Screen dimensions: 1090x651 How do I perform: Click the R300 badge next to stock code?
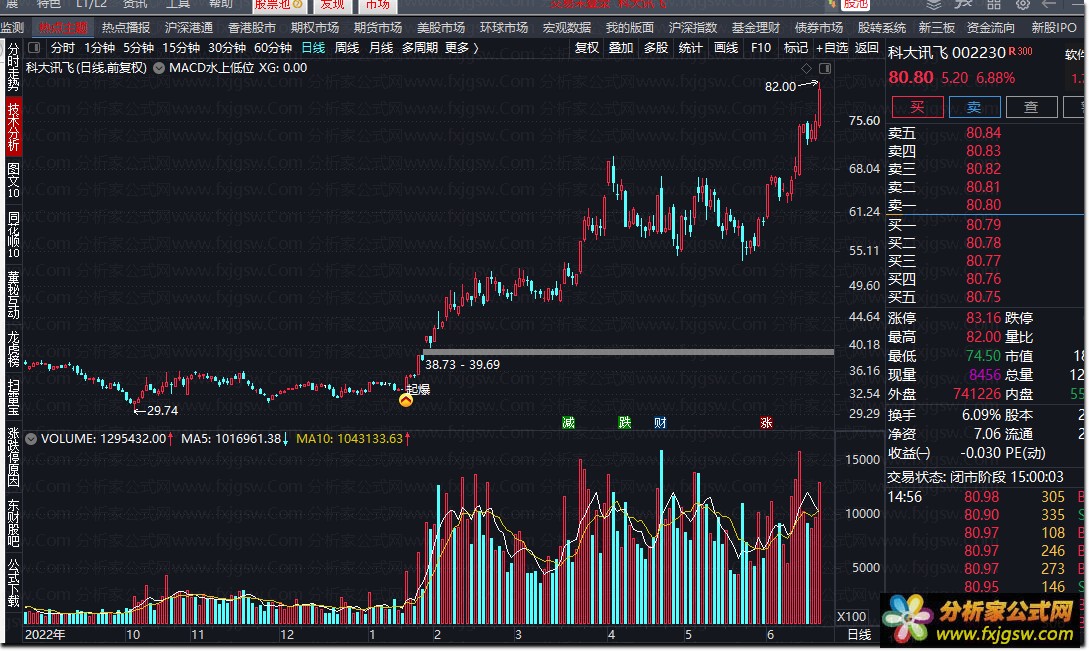tap(1020, 51)
